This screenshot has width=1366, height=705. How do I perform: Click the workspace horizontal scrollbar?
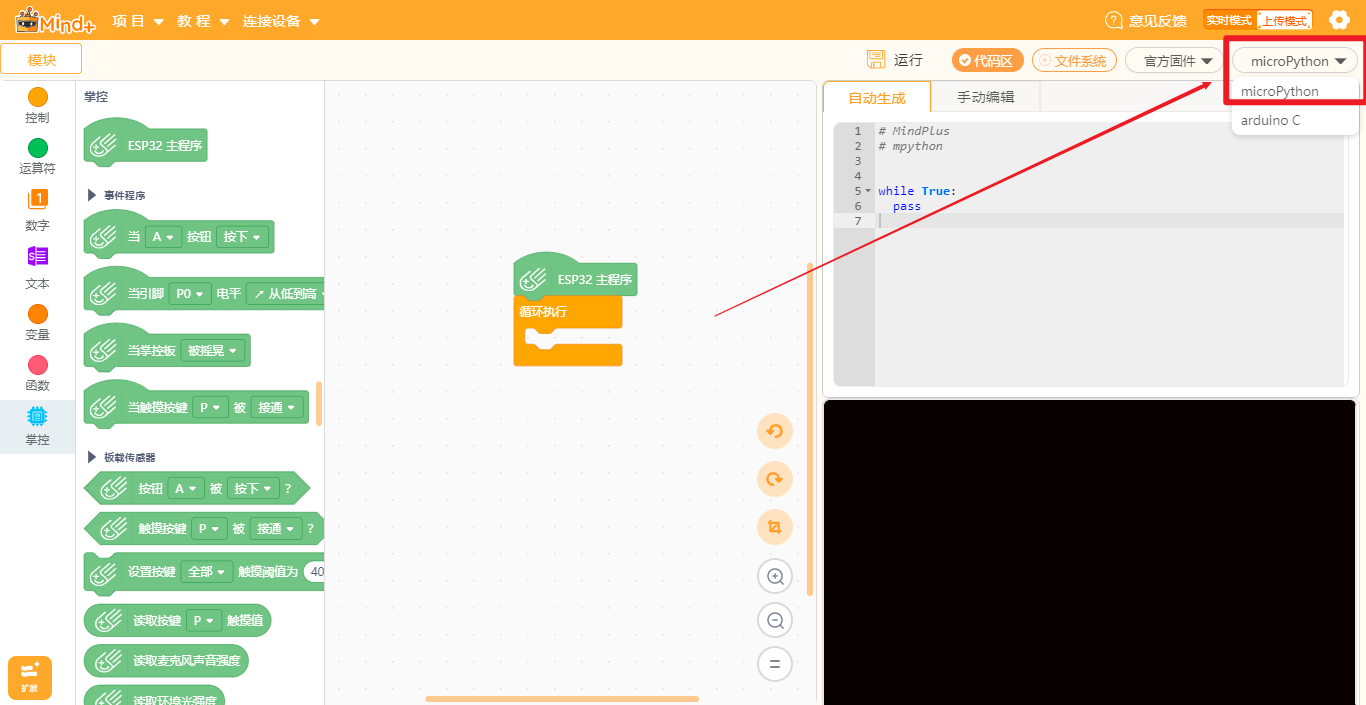(562, 699)
